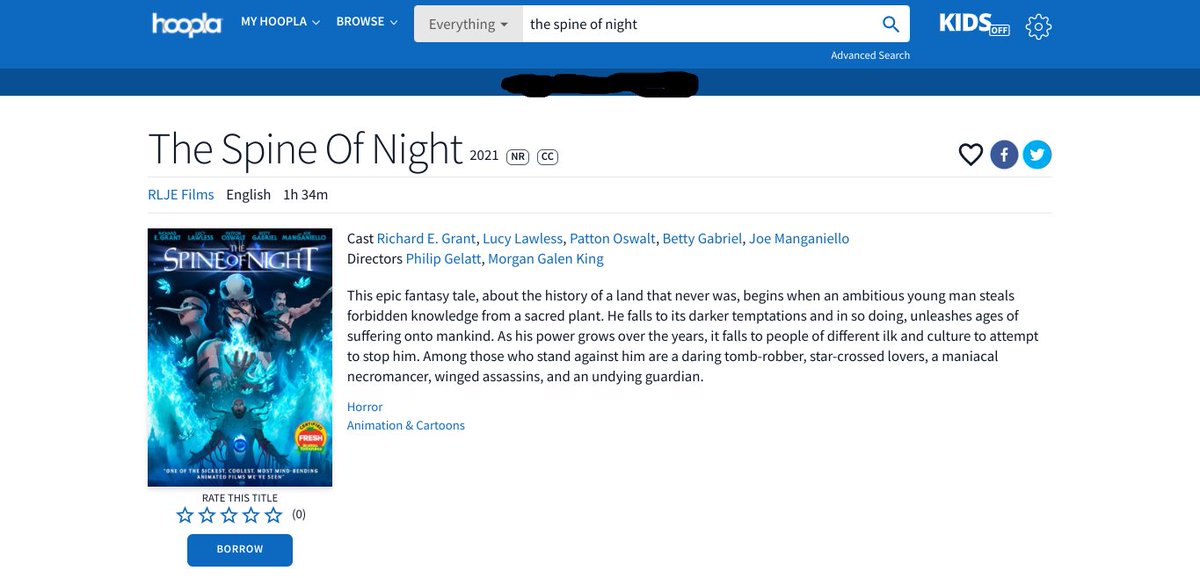
Task: Click the 2021 release year text
Action: click(484, 155)
